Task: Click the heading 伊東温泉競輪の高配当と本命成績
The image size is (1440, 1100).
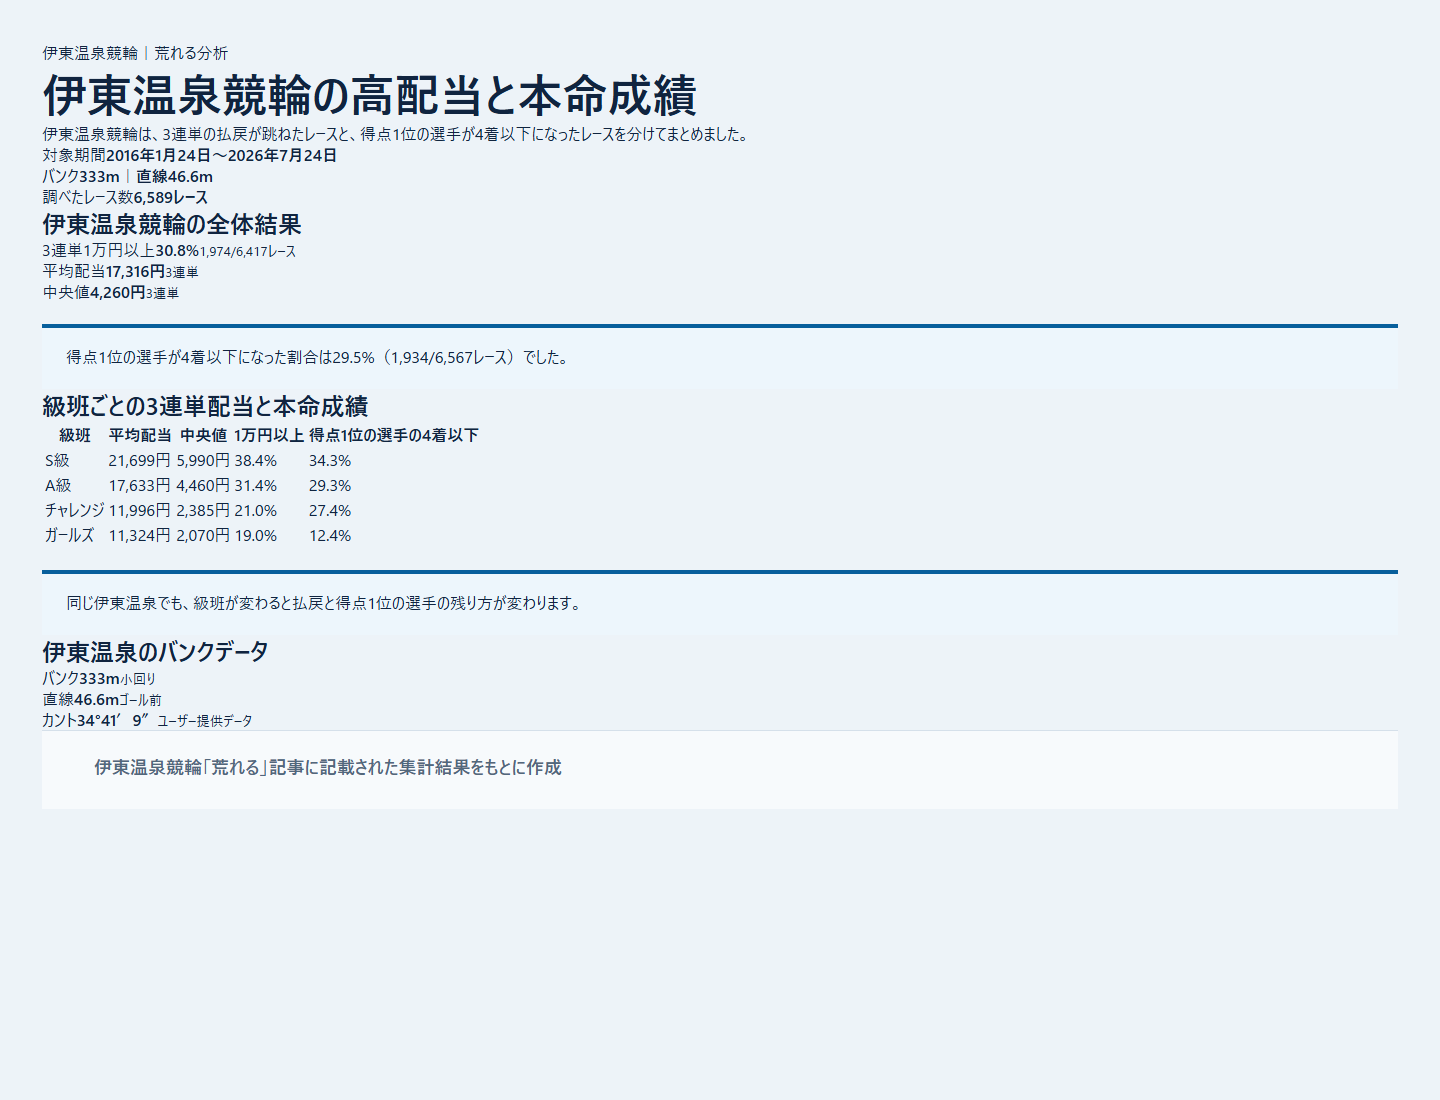Action: 369,96
